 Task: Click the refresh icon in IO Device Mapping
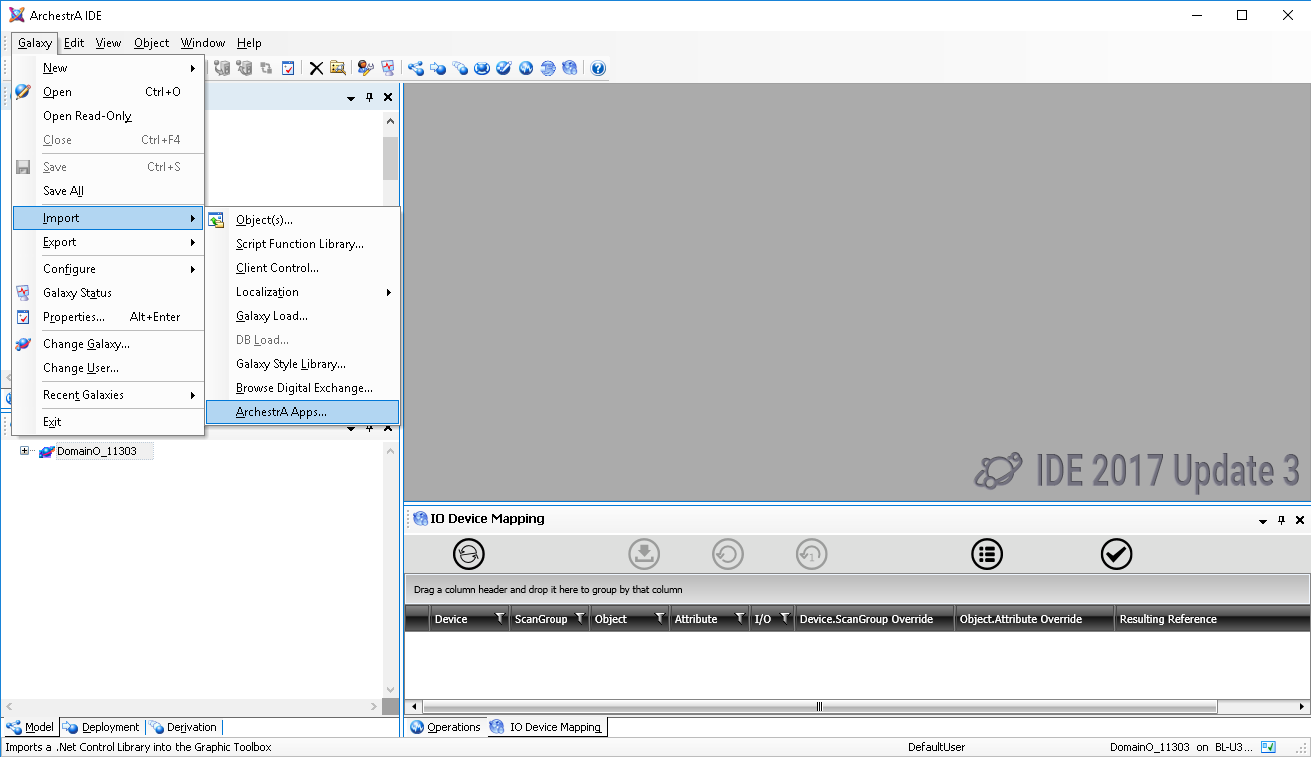468,554
